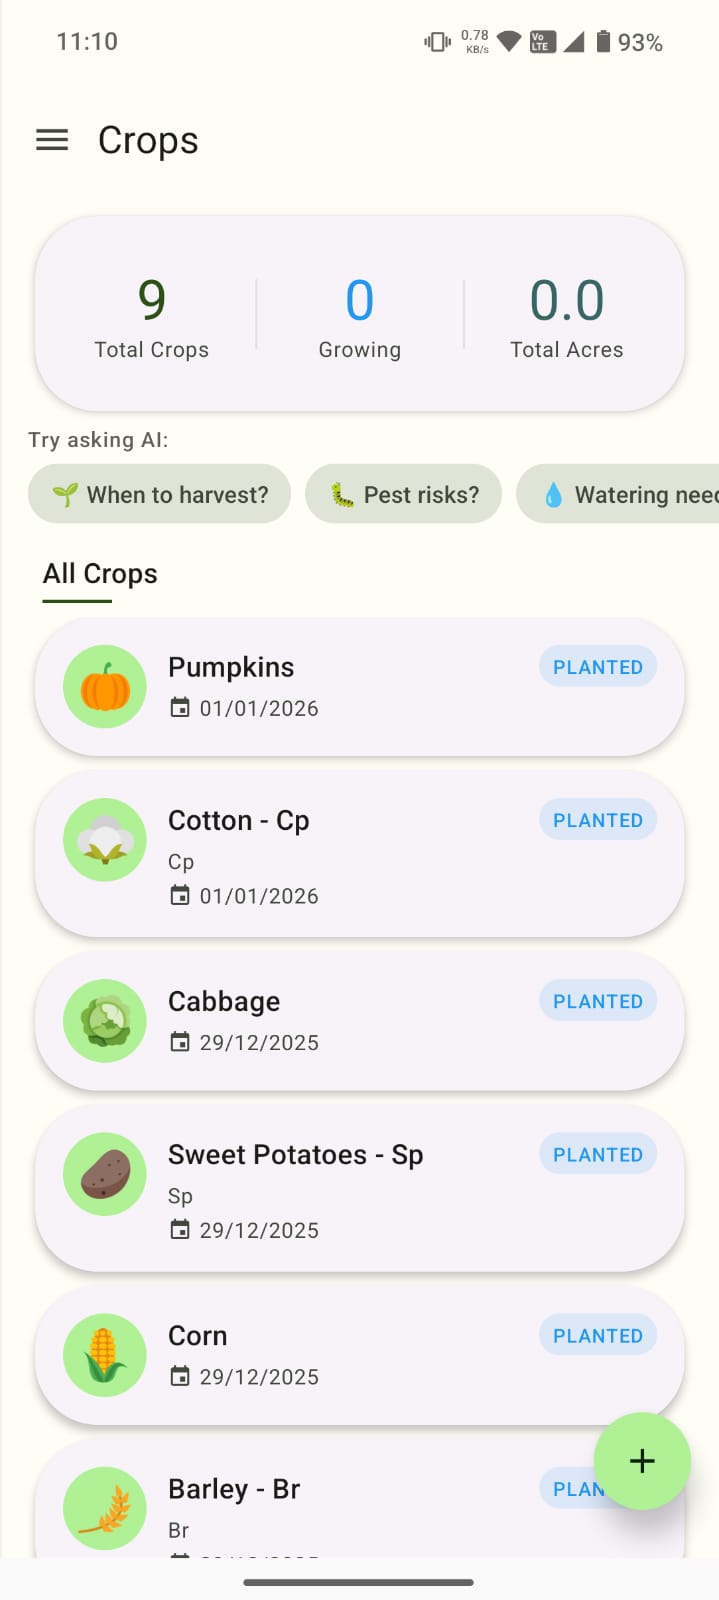Open the Crops screen title menu
This screenshot has height=1600, width=719.
147,140
